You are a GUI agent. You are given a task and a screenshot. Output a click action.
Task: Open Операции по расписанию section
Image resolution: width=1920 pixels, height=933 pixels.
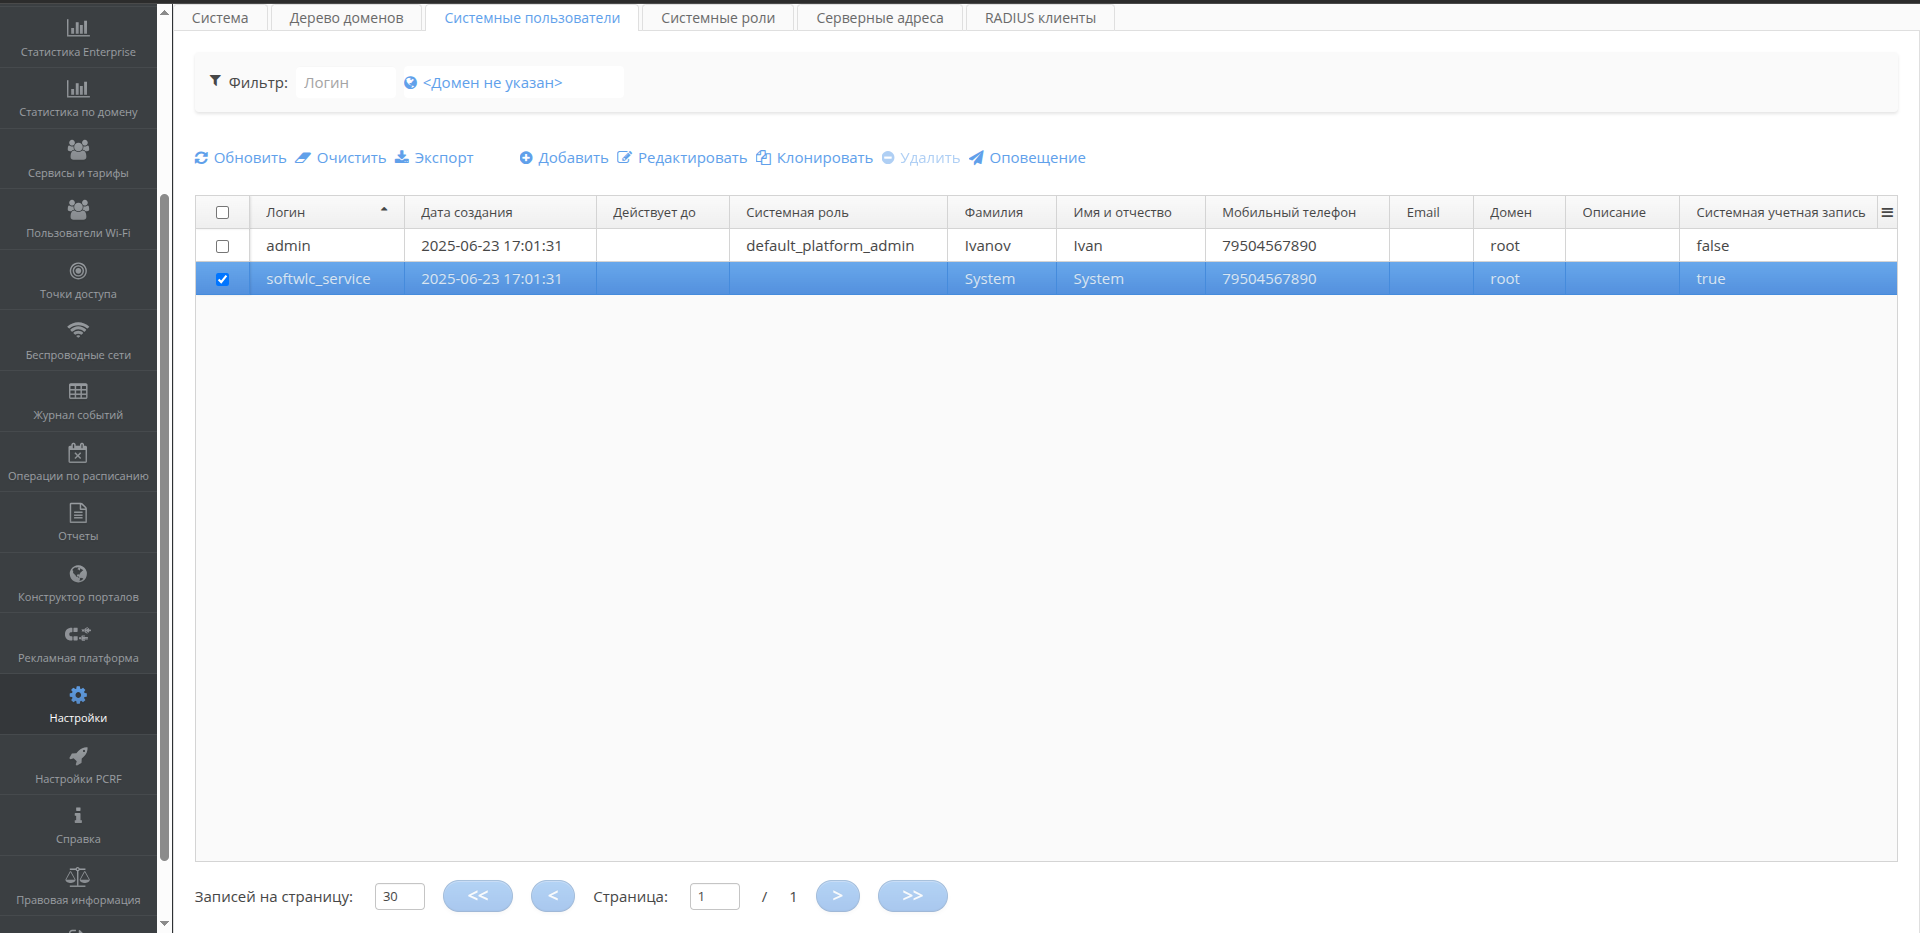point(78,462)
